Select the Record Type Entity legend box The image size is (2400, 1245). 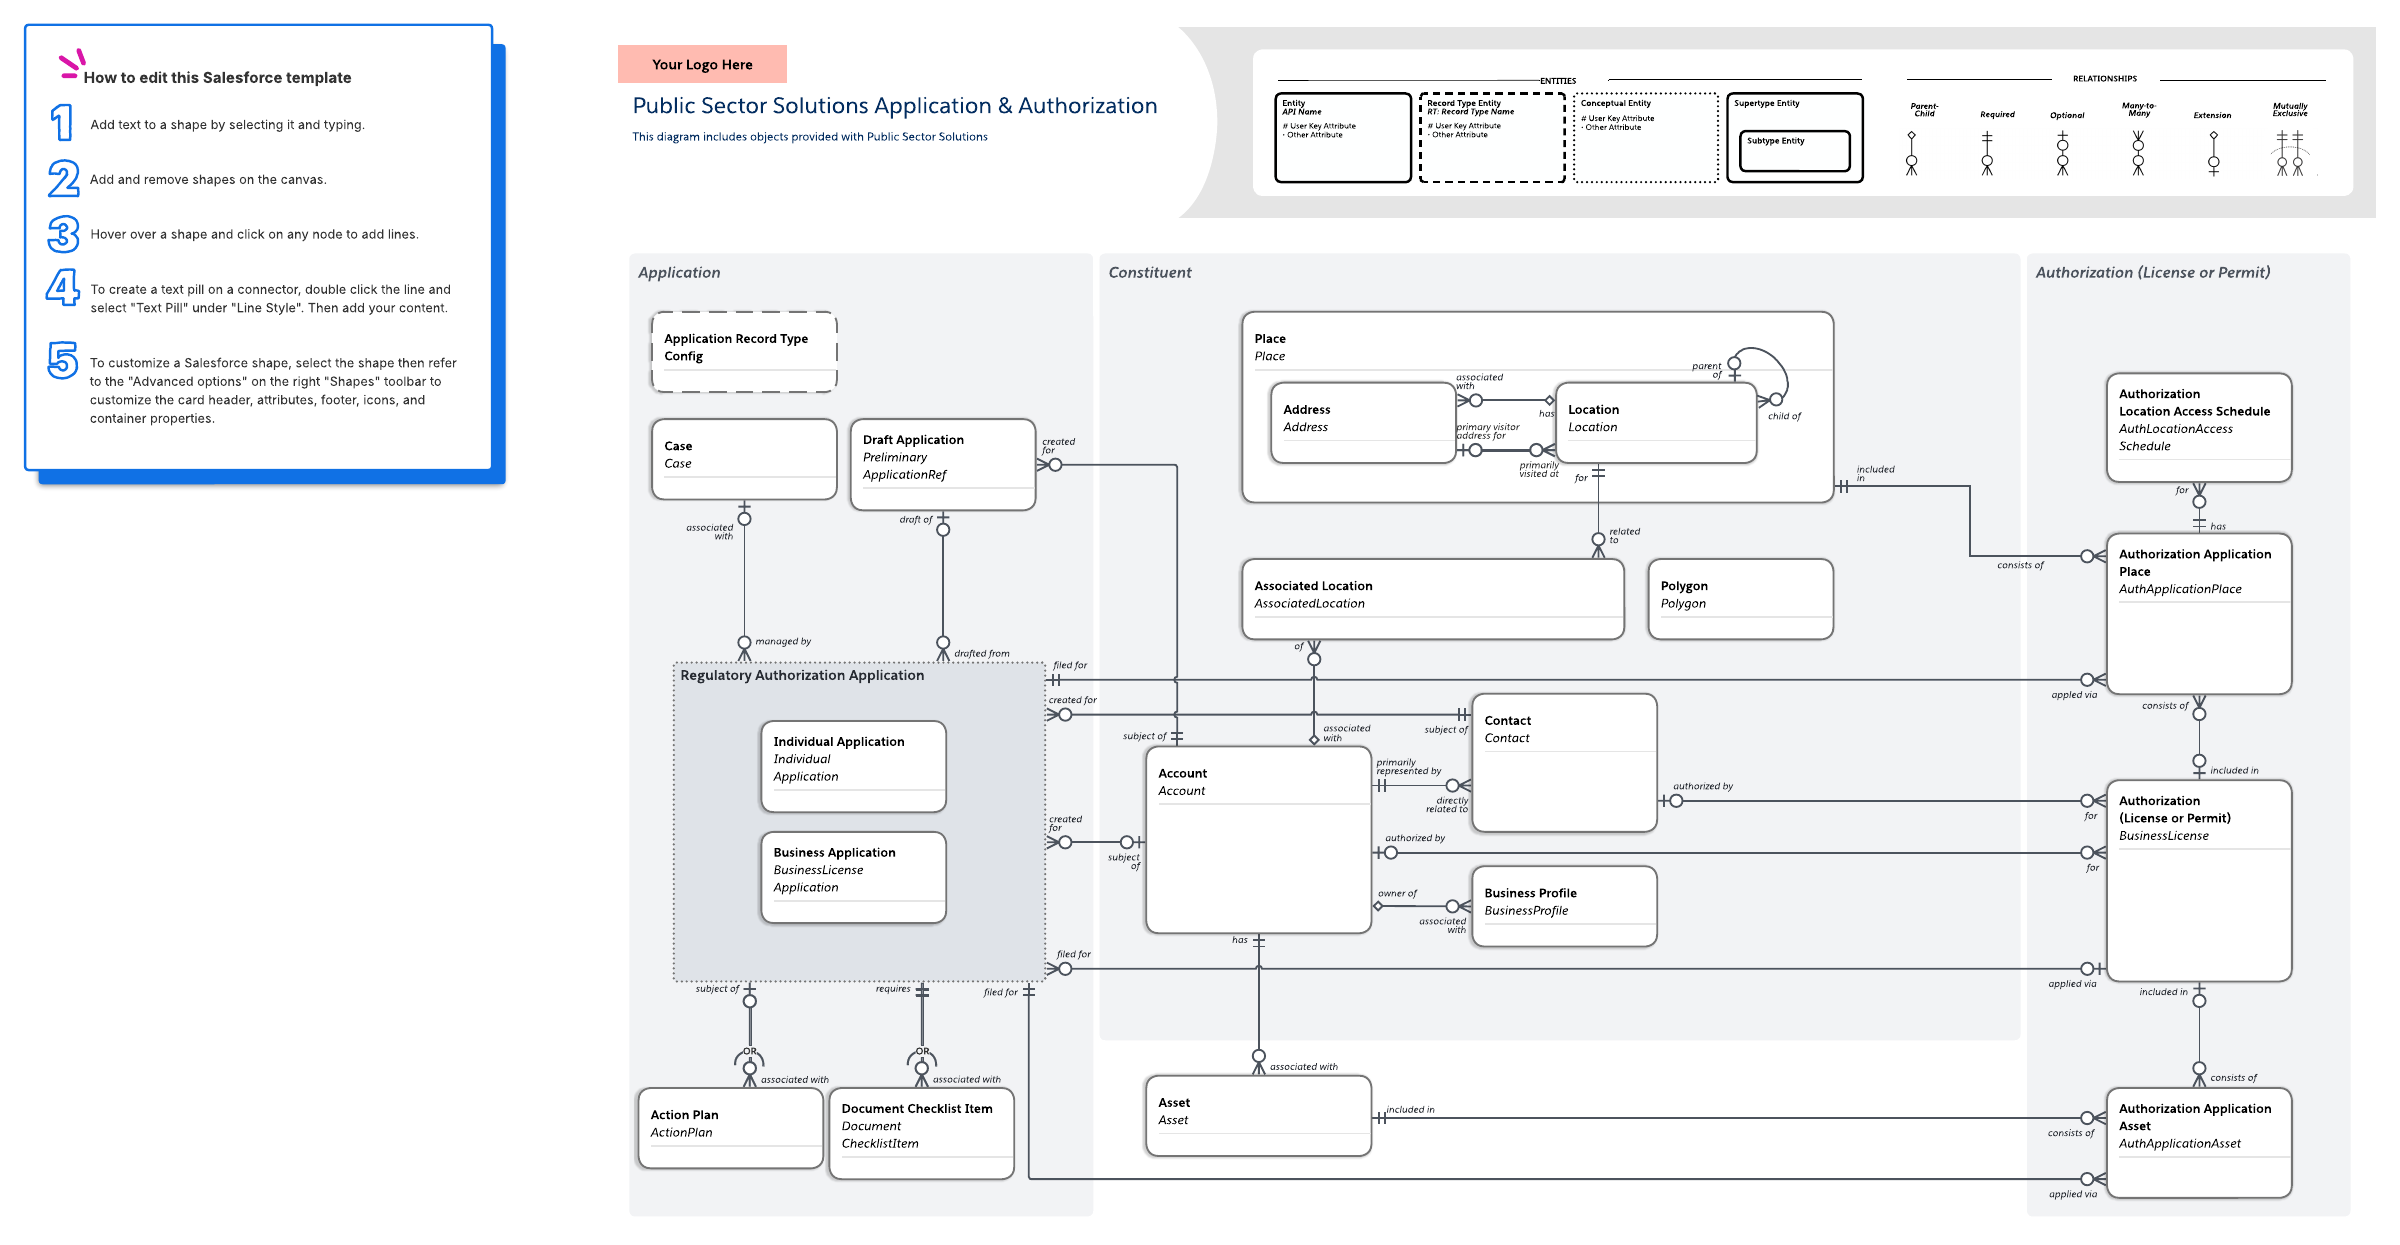[1491, 138]
